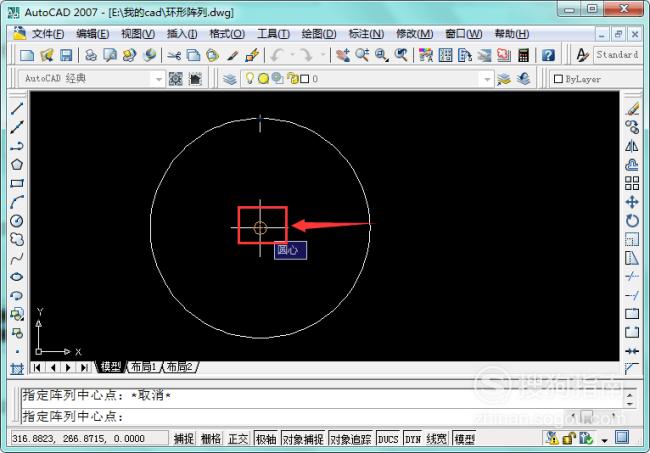Image resolution: width=650 pixels, height=453 pixels.
Task: Select the Mirror tool
Action: pyautogui.click(x=632, y=146)
